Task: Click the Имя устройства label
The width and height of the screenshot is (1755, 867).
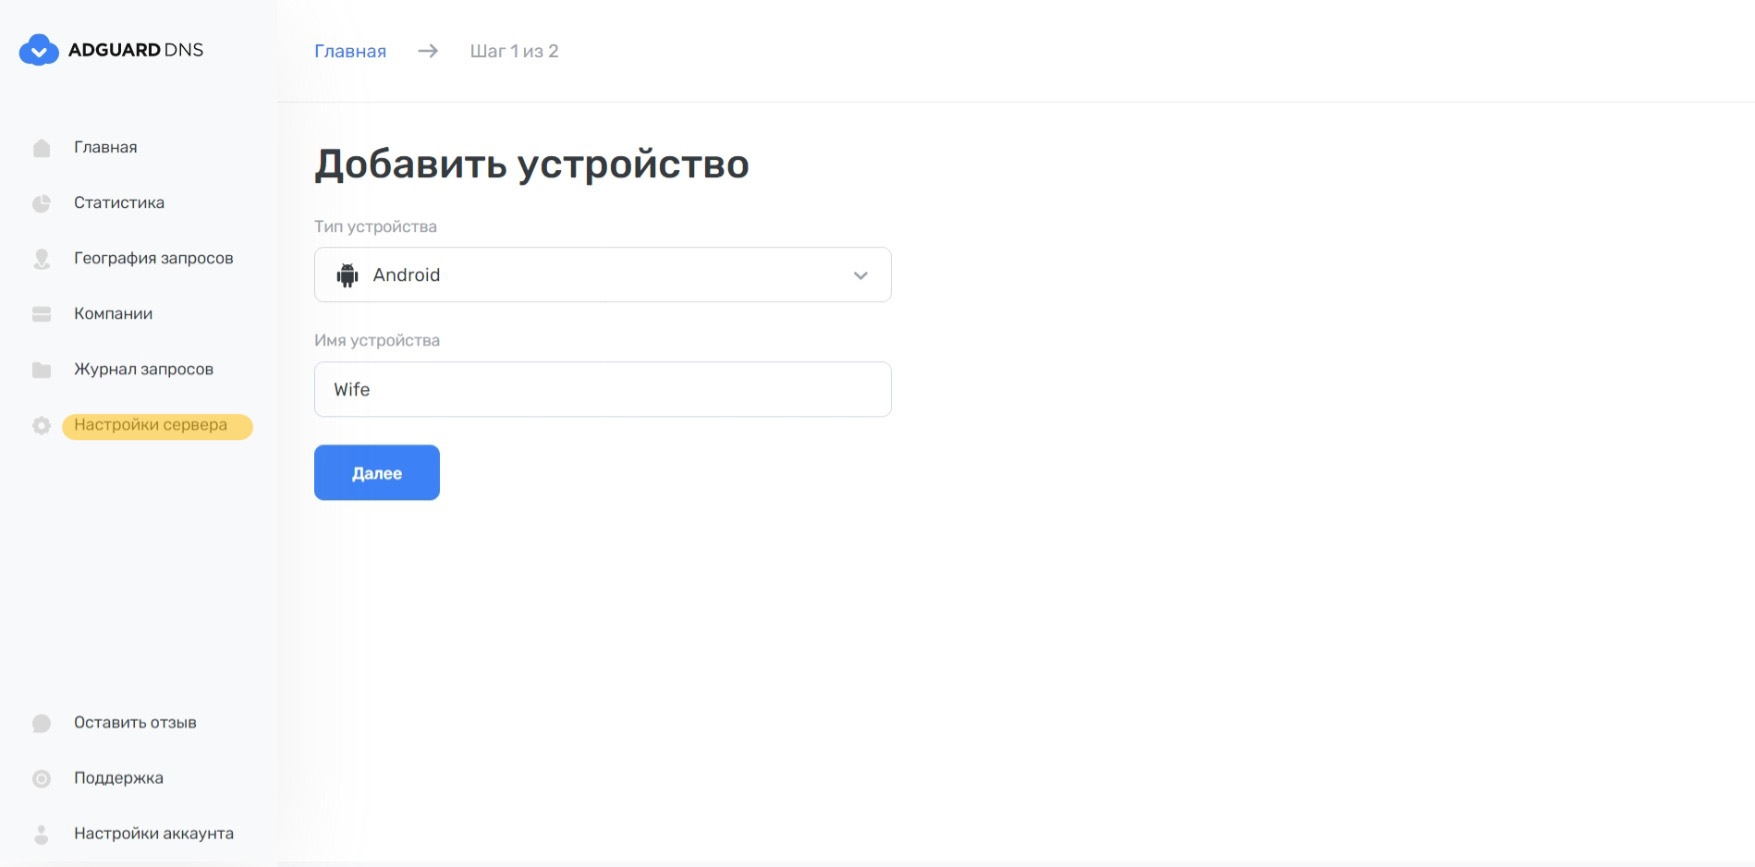Action: pos(377,340)
